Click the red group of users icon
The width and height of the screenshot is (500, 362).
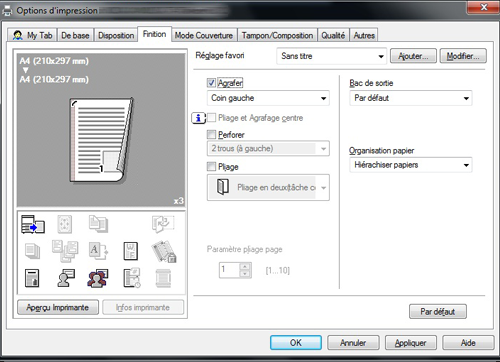tap(98, 278)
